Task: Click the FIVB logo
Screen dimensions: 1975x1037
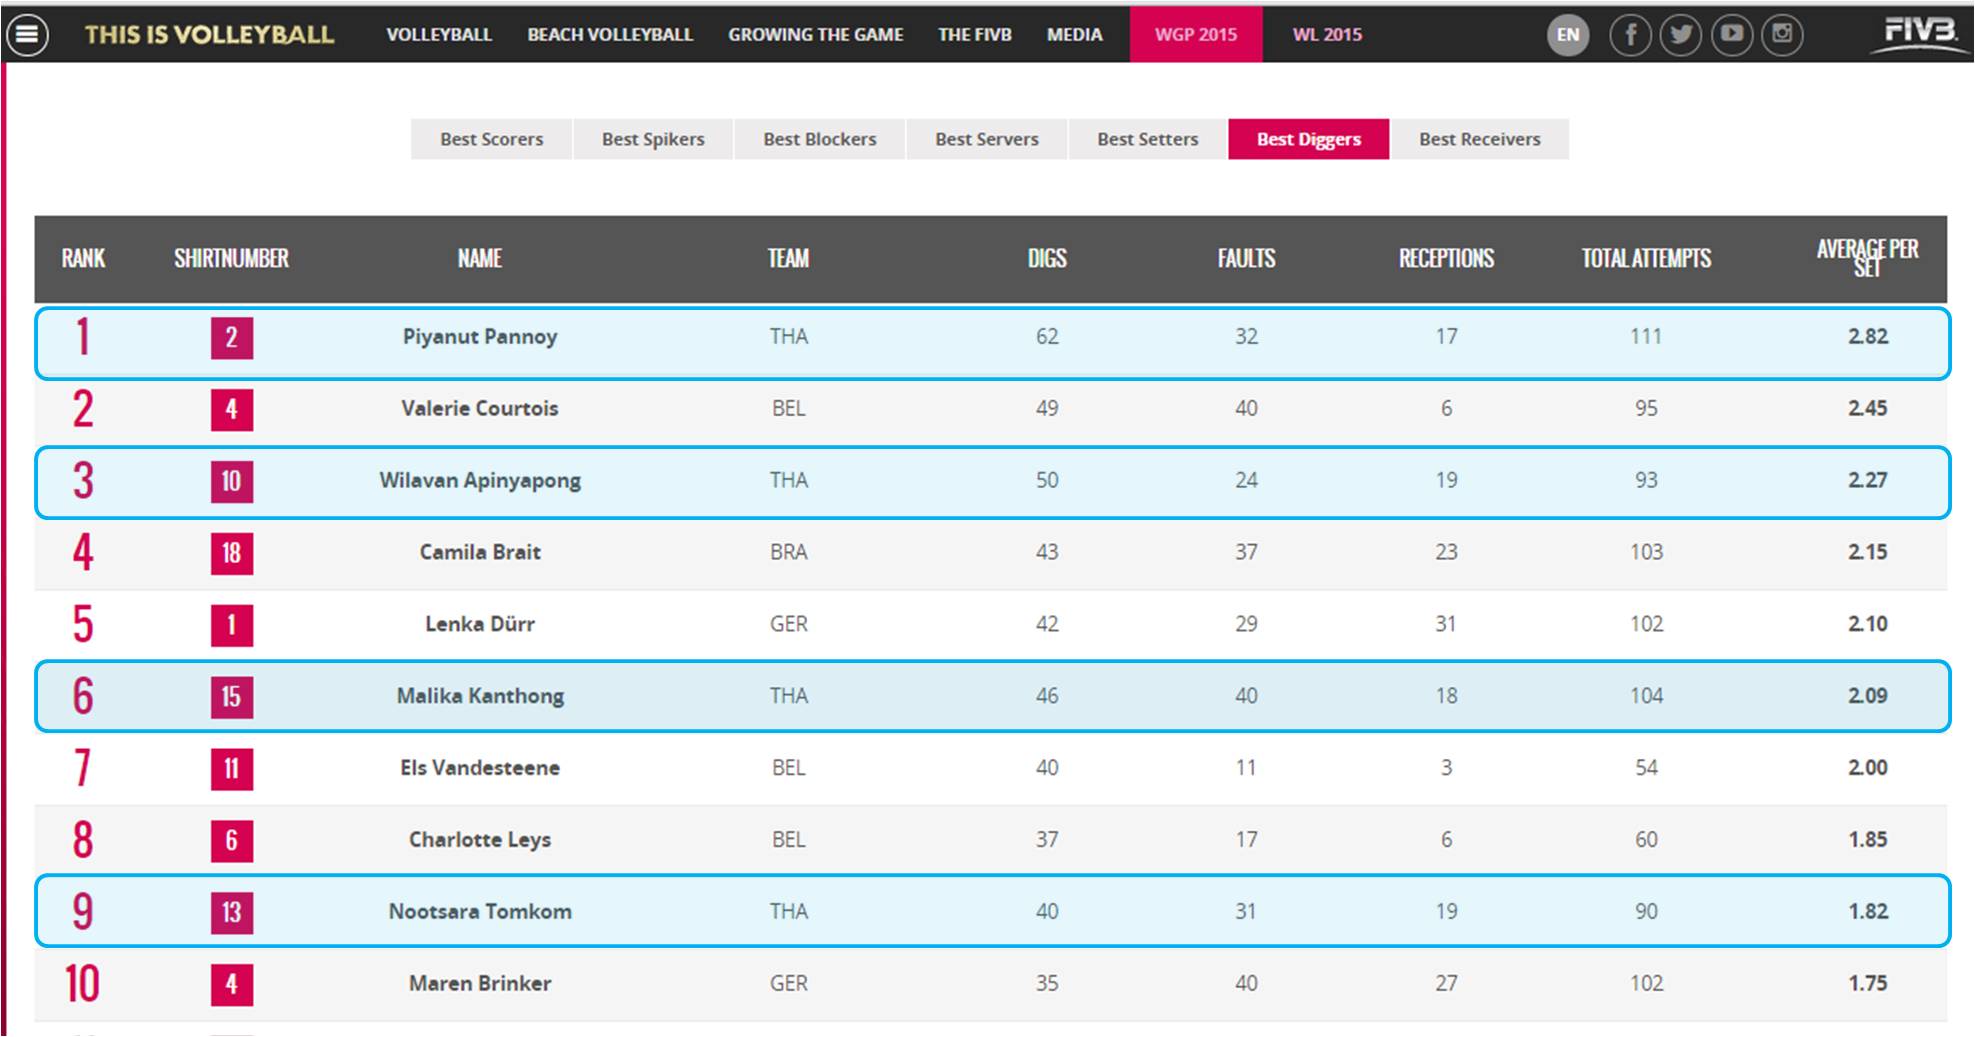Action: tap(1919, 33)
